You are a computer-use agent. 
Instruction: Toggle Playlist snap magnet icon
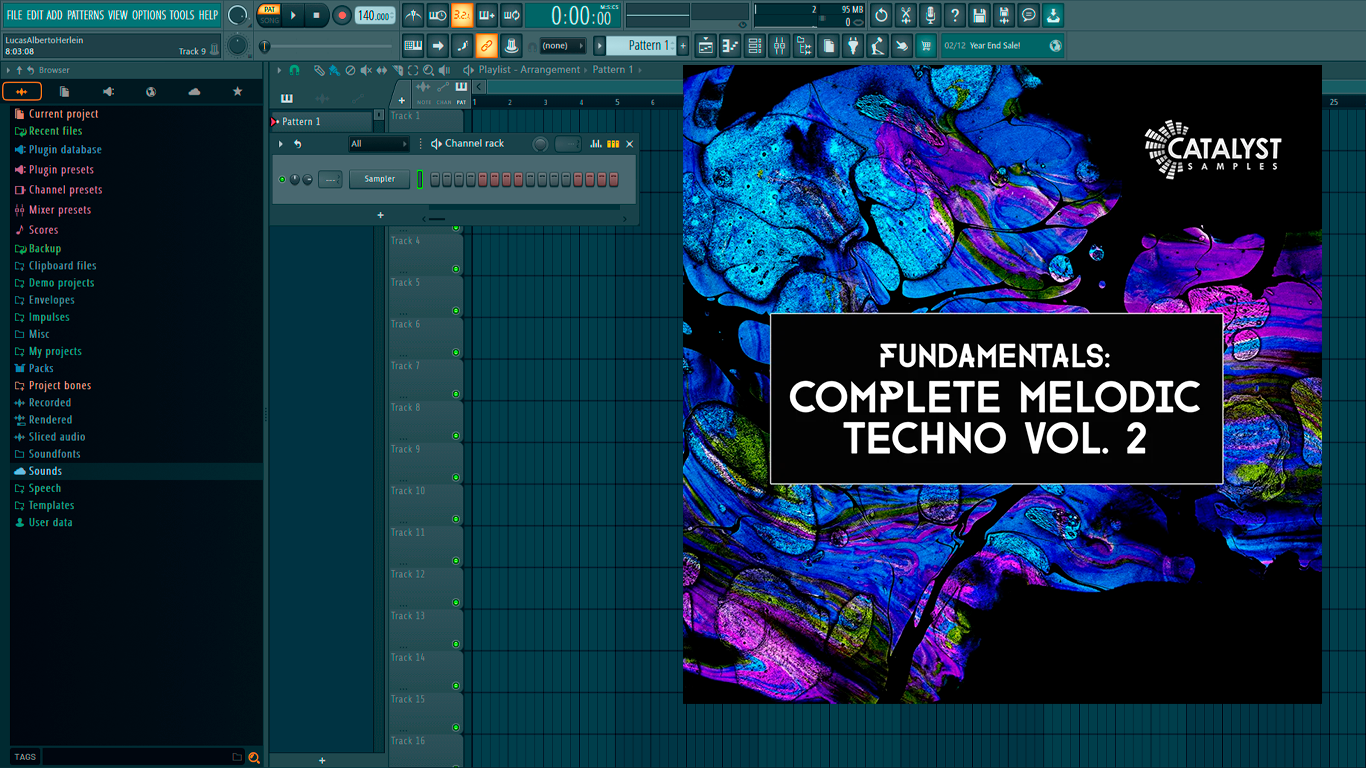(294, 70)
